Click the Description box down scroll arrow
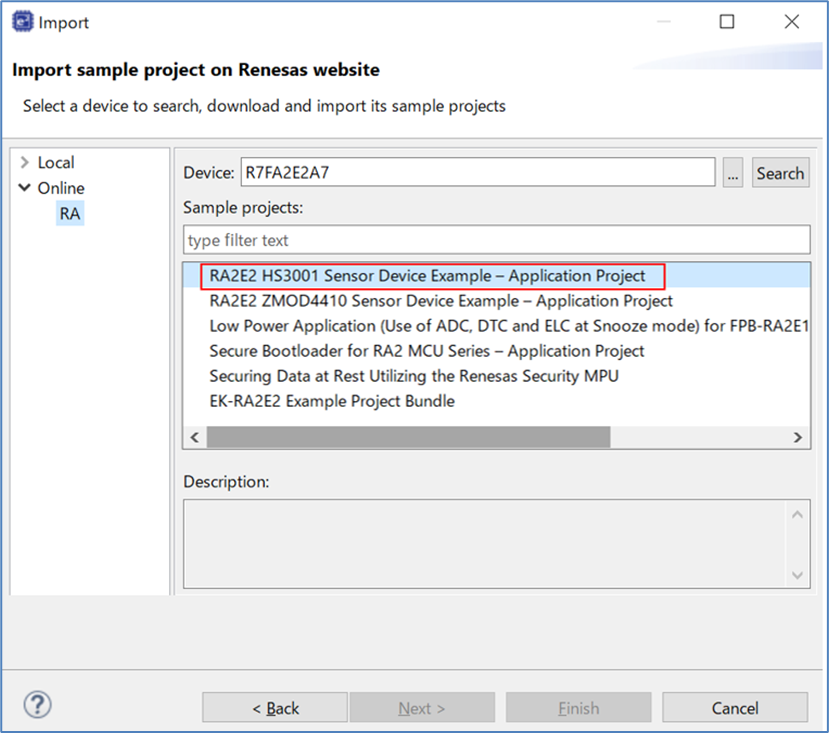The height and width of the screenshot is (733, 829). 797,575
